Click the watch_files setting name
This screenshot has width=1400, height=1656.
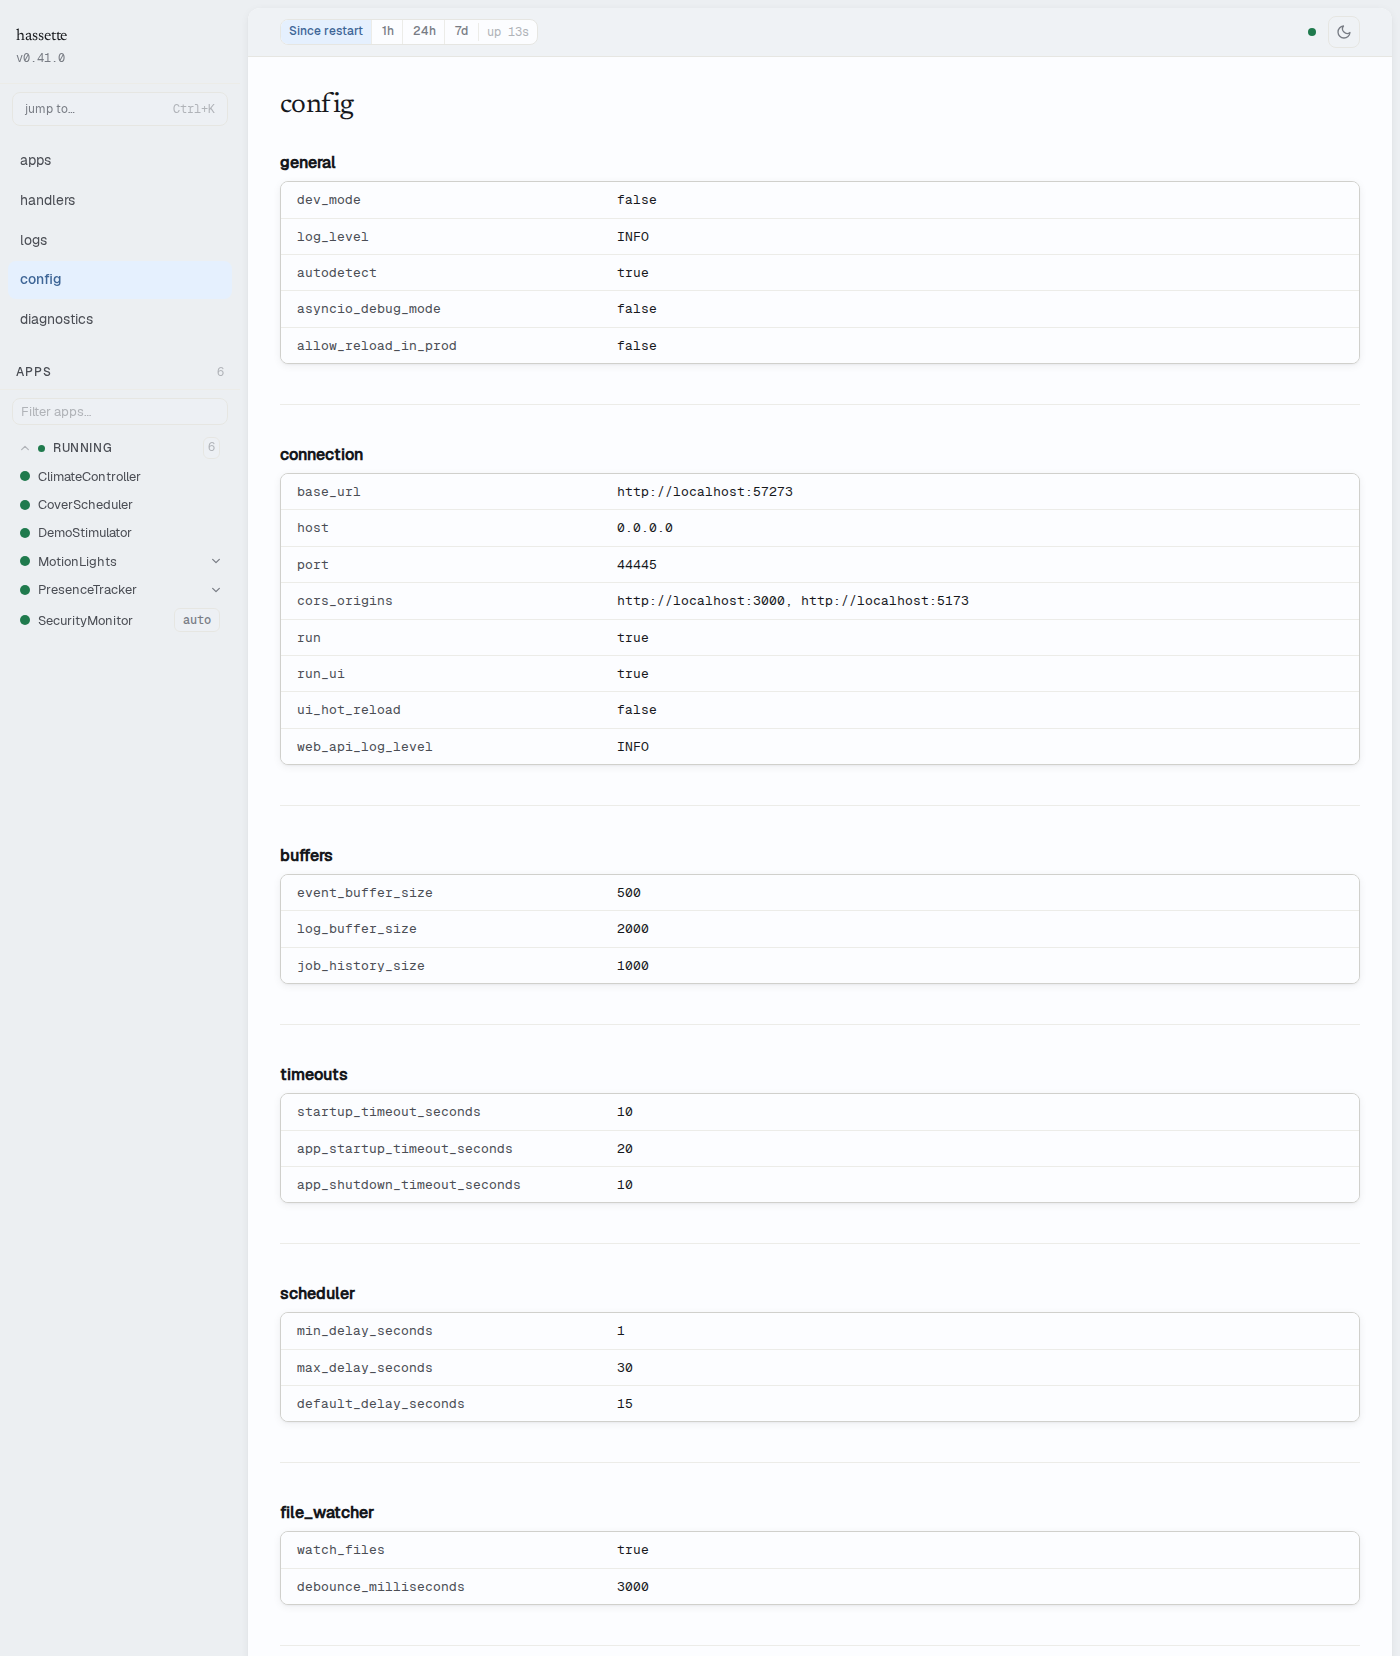(x=341, y=1550)
